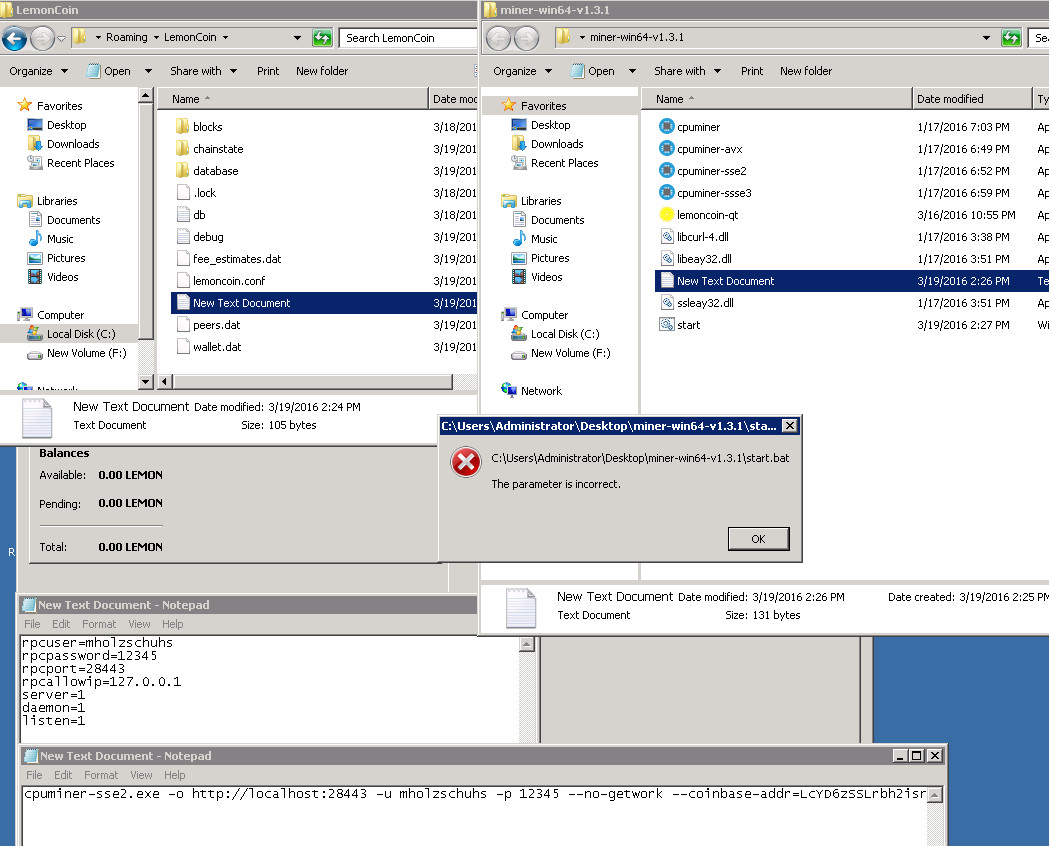
Task: Maximize the lower Notepad window
Action: pos(917,756)
